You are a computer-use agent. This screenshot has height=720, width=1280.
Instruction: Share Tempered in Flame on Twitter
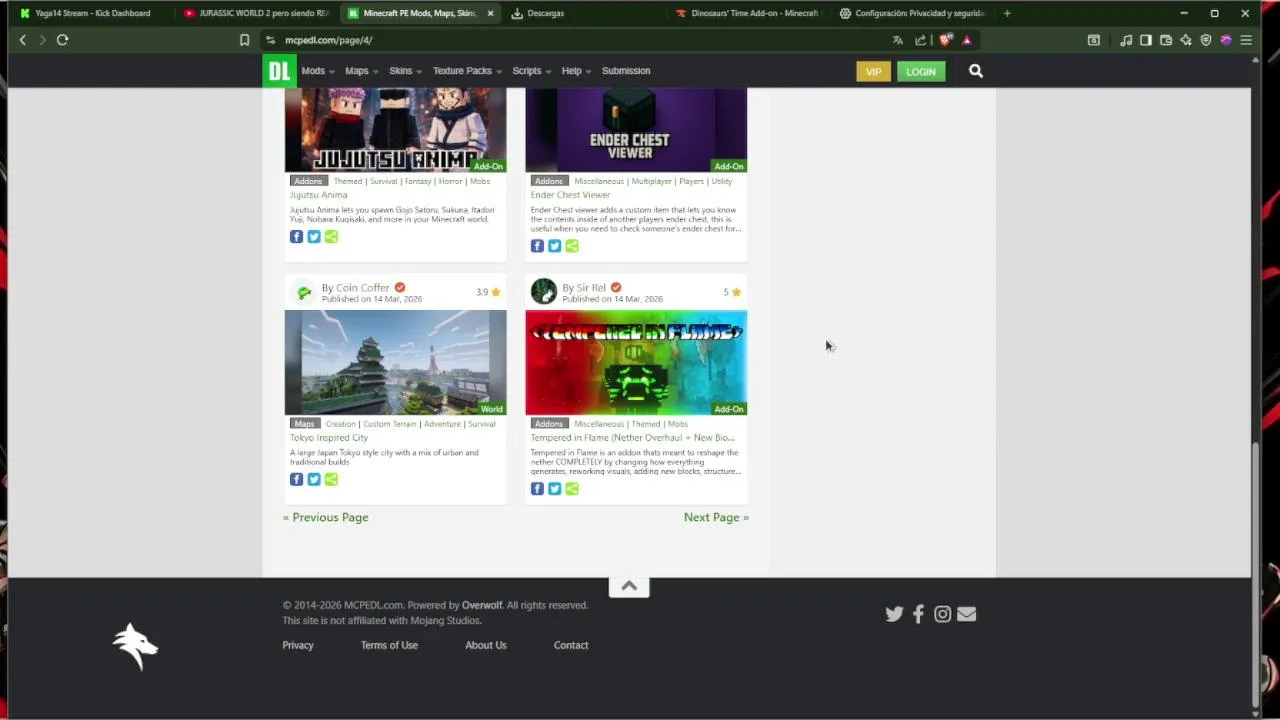pos(555,489)
